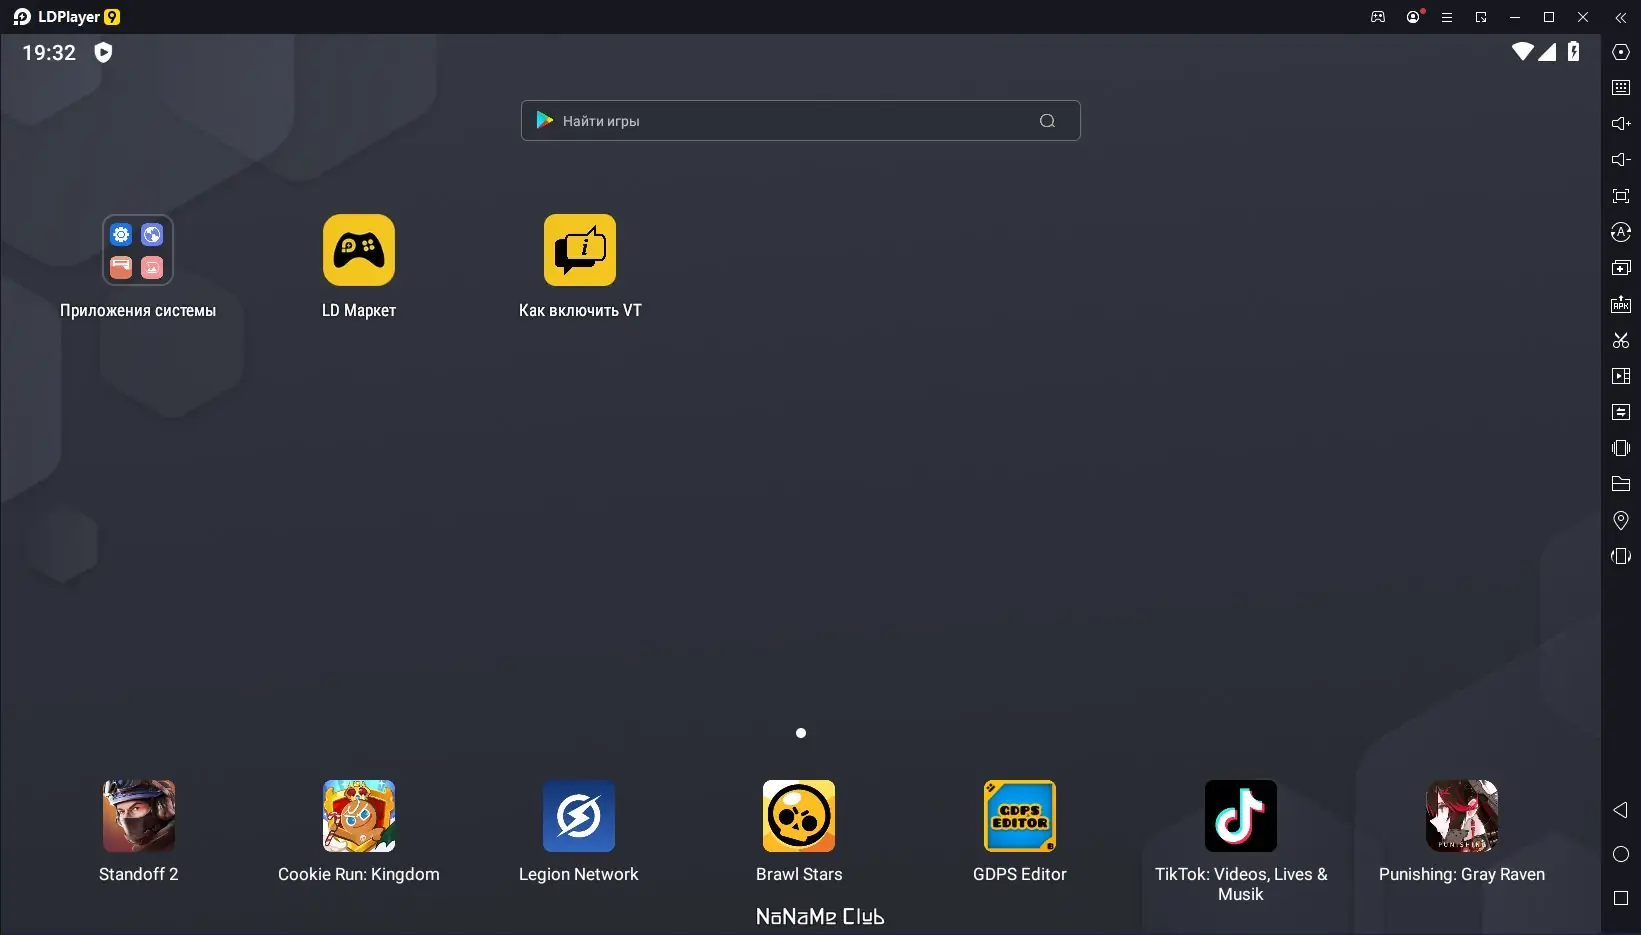Open the Legion Network app

click(x=579, y=816)
